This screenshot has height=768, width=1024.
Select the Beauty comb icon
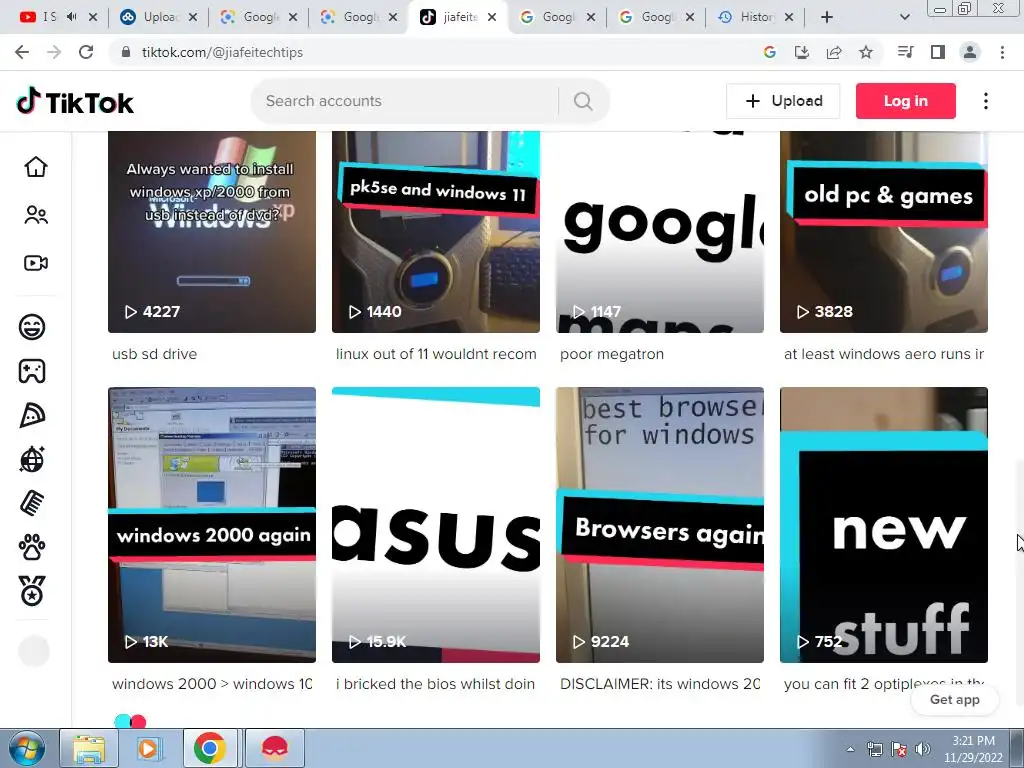(x=32, y=504)
